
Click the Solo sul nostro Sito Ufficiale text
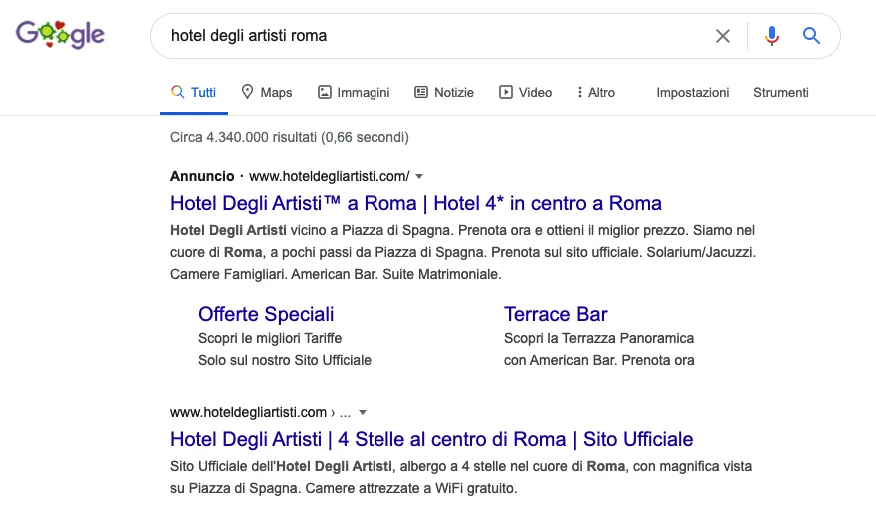click(285, 360)
